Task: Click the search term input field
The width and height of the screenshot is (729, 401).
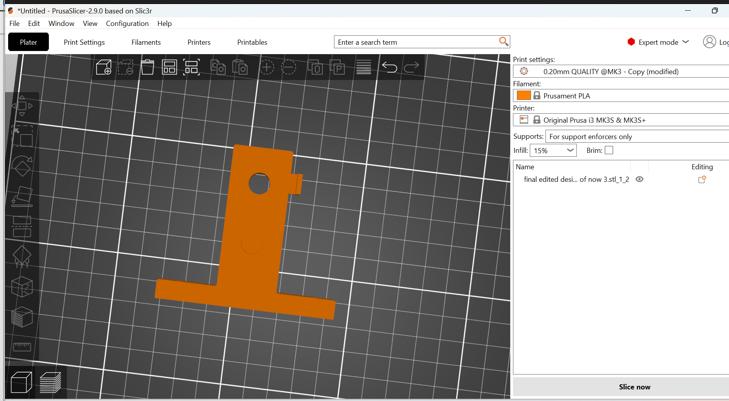Action: [416, 42]
